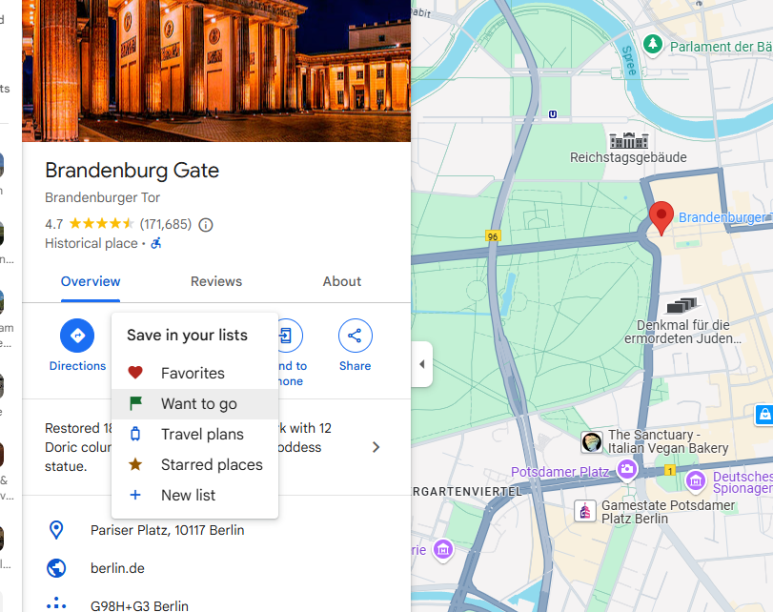Click the wheelchair accessibility icon
Viewport: 773px width, 612px height.
[x=156, y=243]
